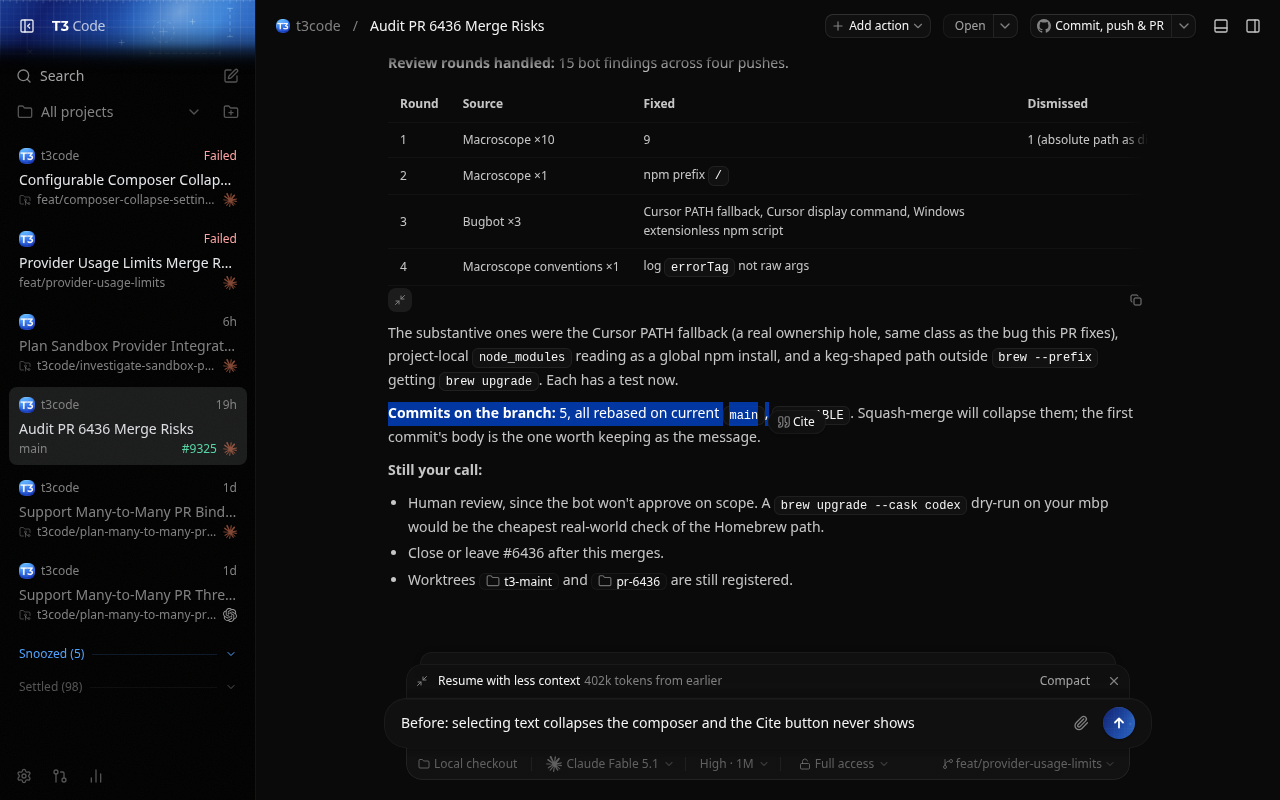Open settings with the gear icon

click(x=24, y=776)
